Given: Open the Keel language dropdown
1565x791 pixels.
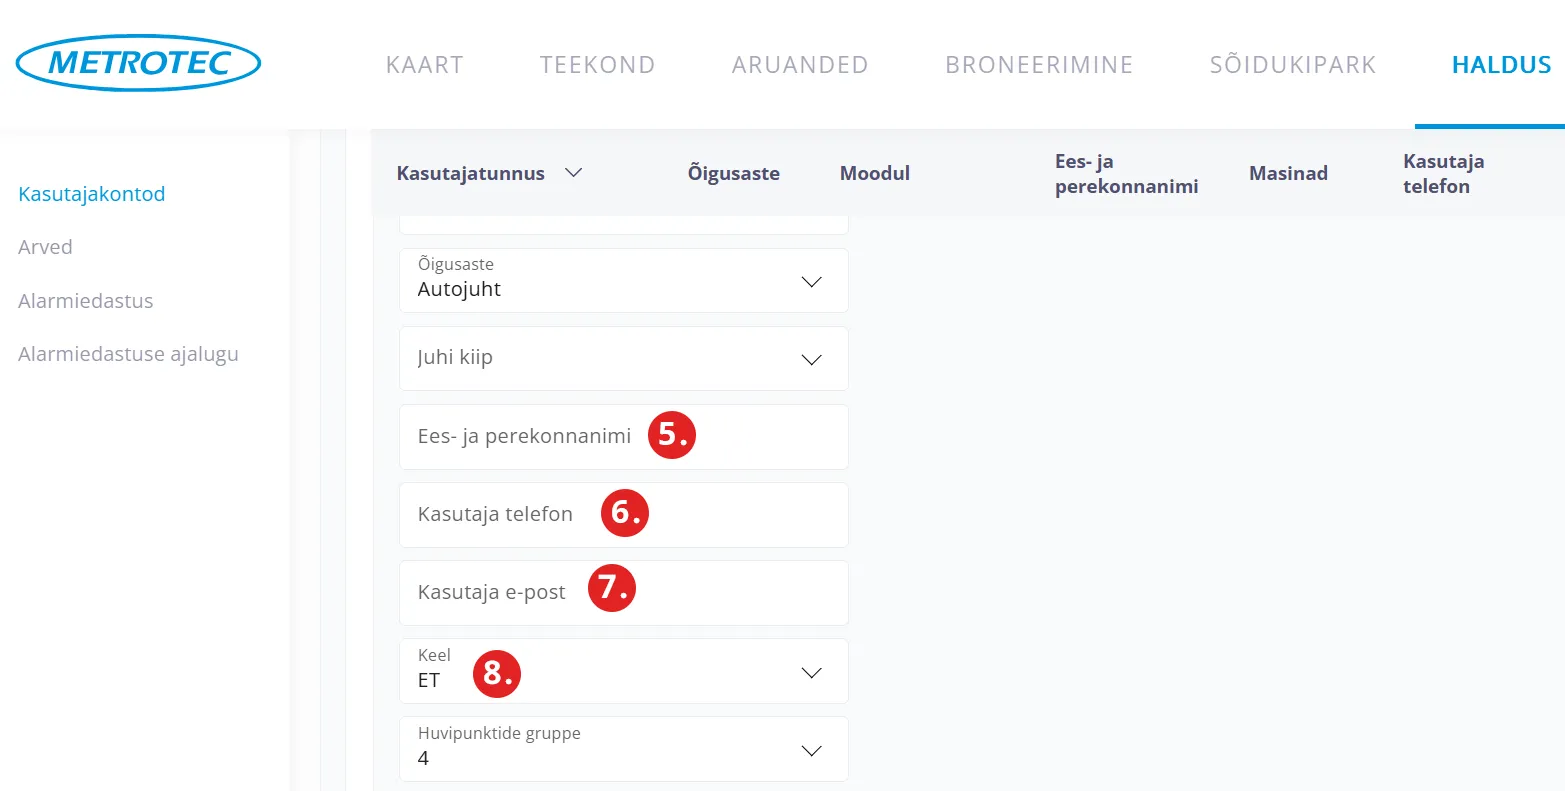Looking at the screenshot, I should tap(812, 672).
